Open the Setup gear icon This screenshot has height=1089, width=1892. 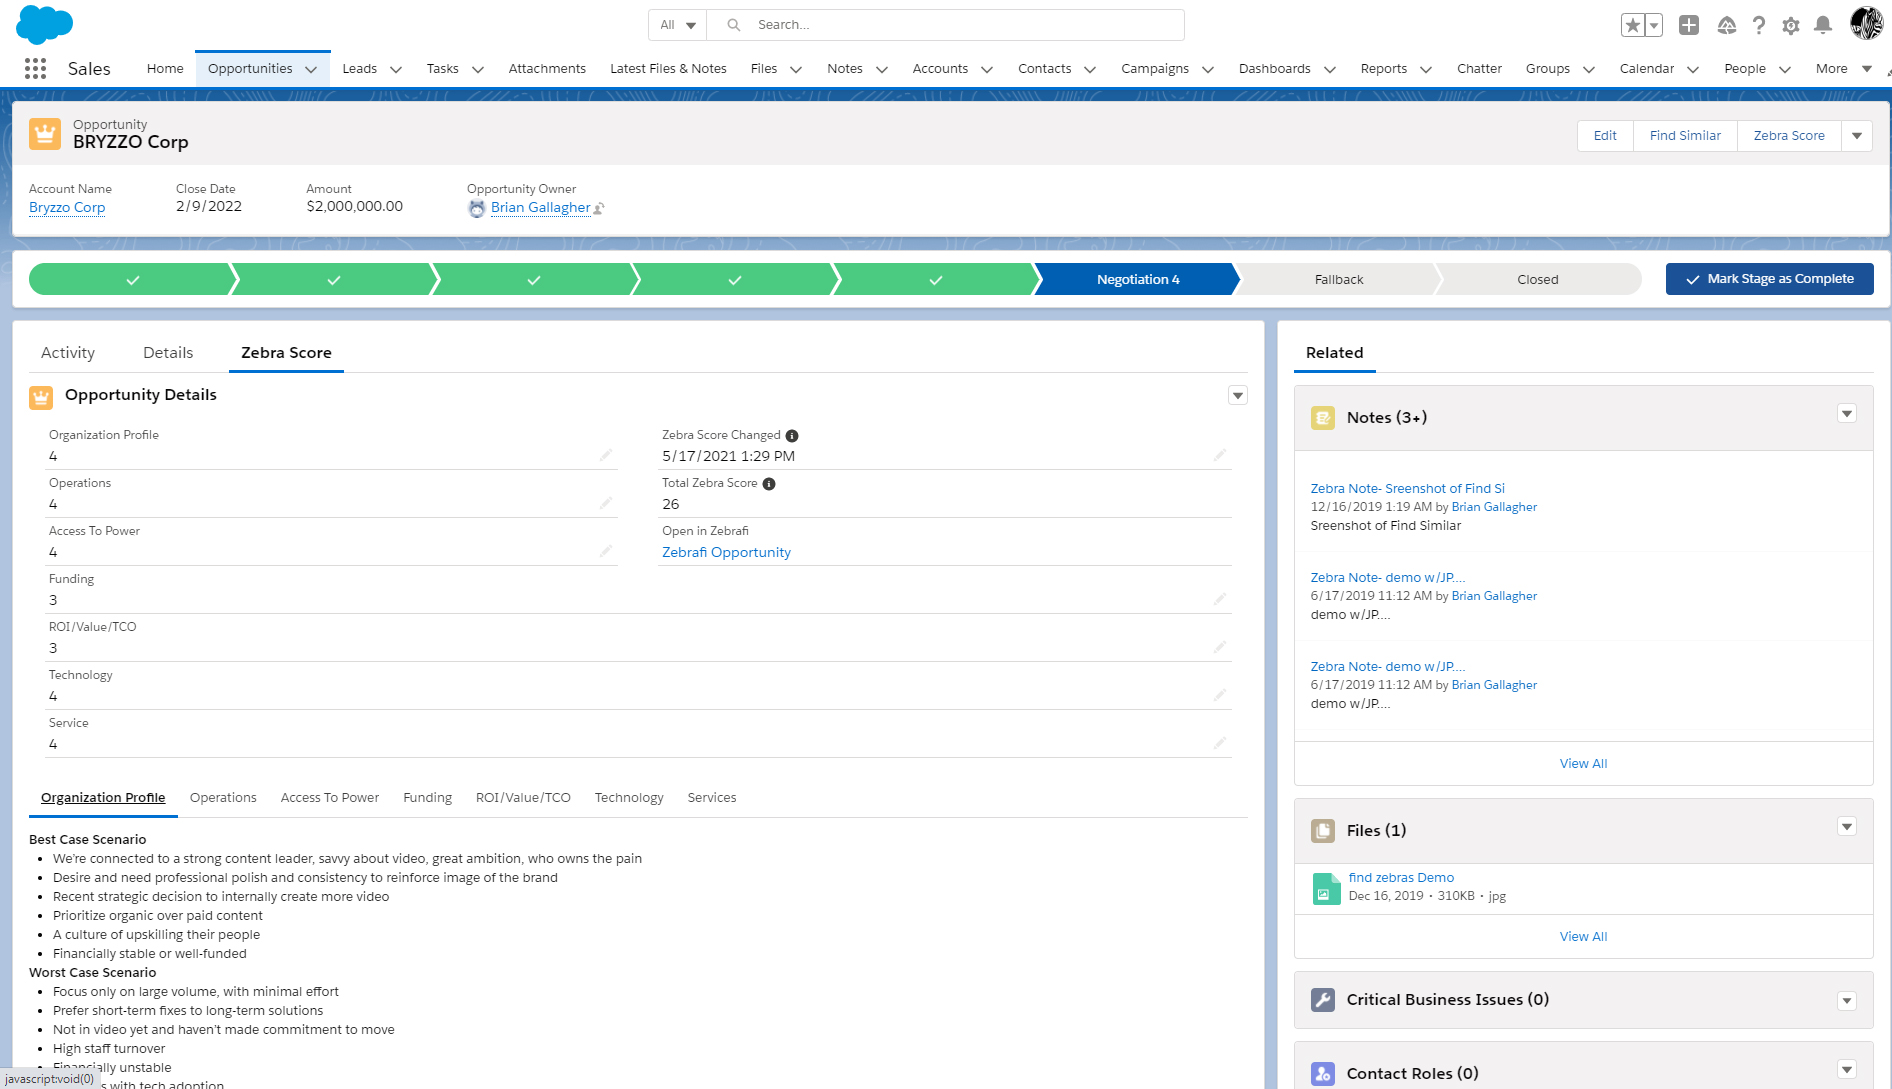tap(1791, 26)
